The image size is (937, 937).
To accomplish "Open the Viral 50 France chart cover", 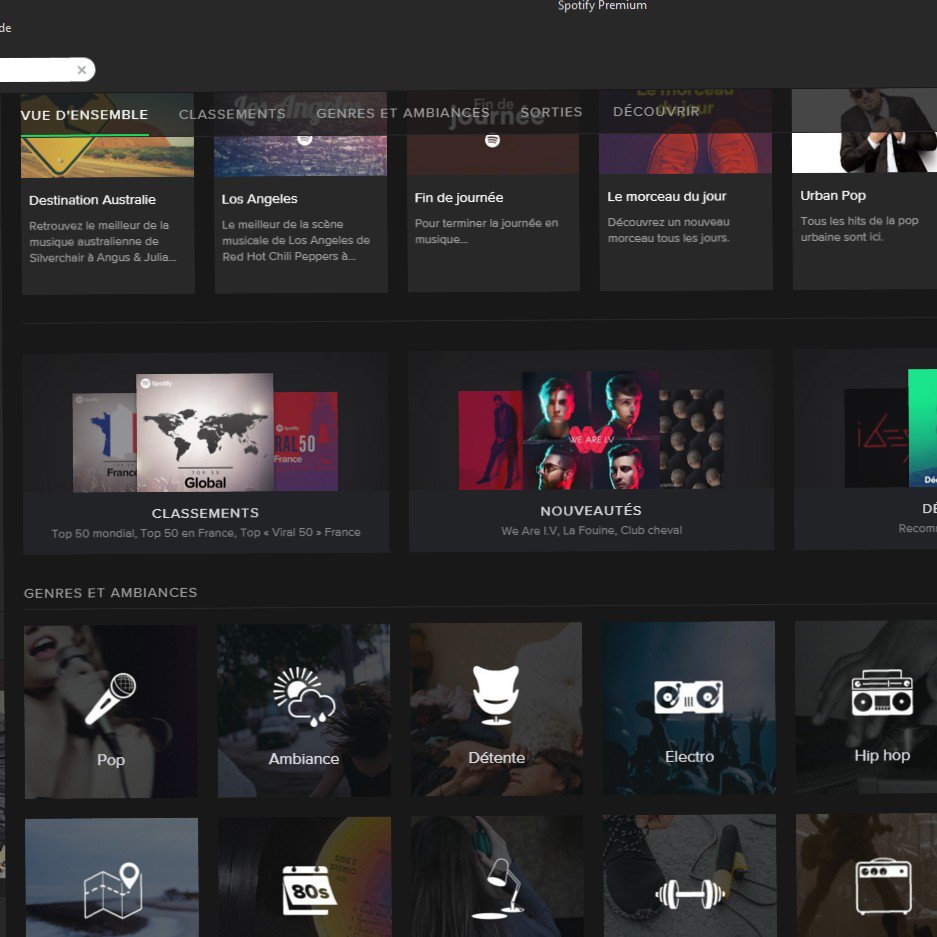I will 306,441.
